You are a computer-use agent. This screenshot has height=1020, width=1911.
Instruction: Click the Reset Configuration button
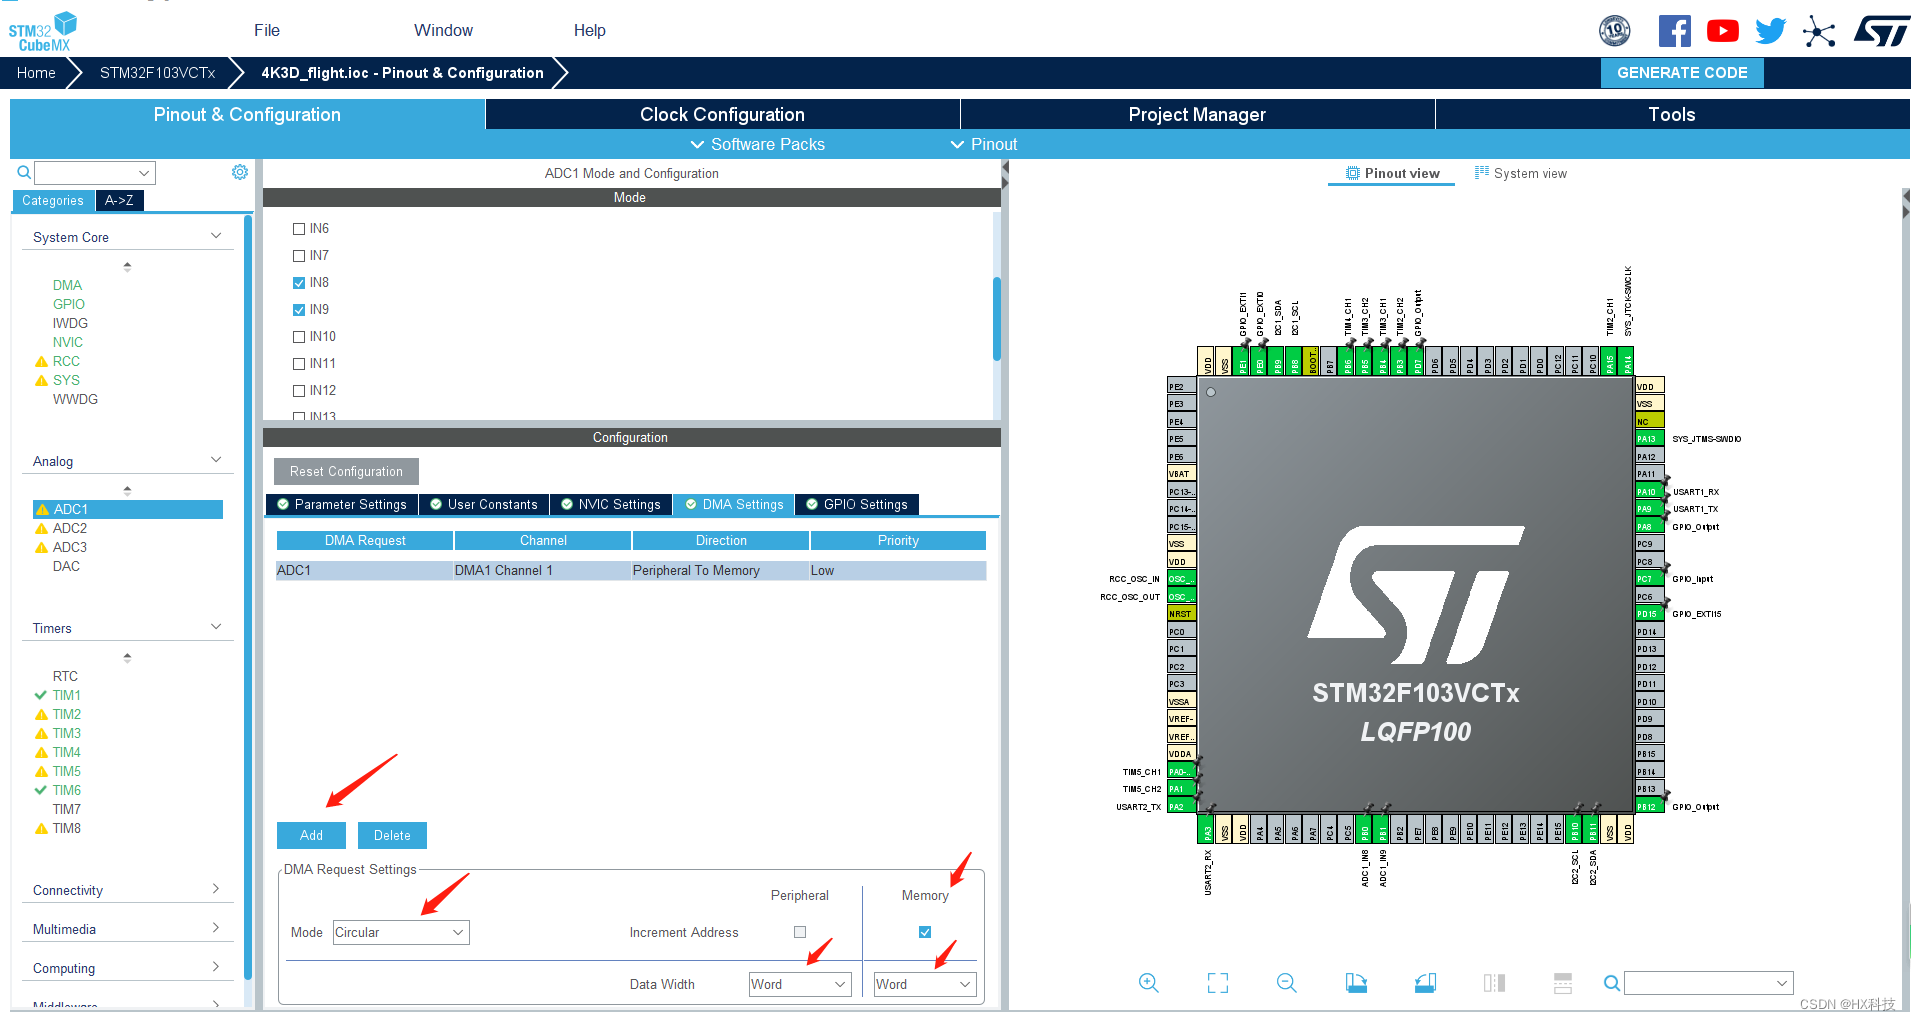(346, 471)
